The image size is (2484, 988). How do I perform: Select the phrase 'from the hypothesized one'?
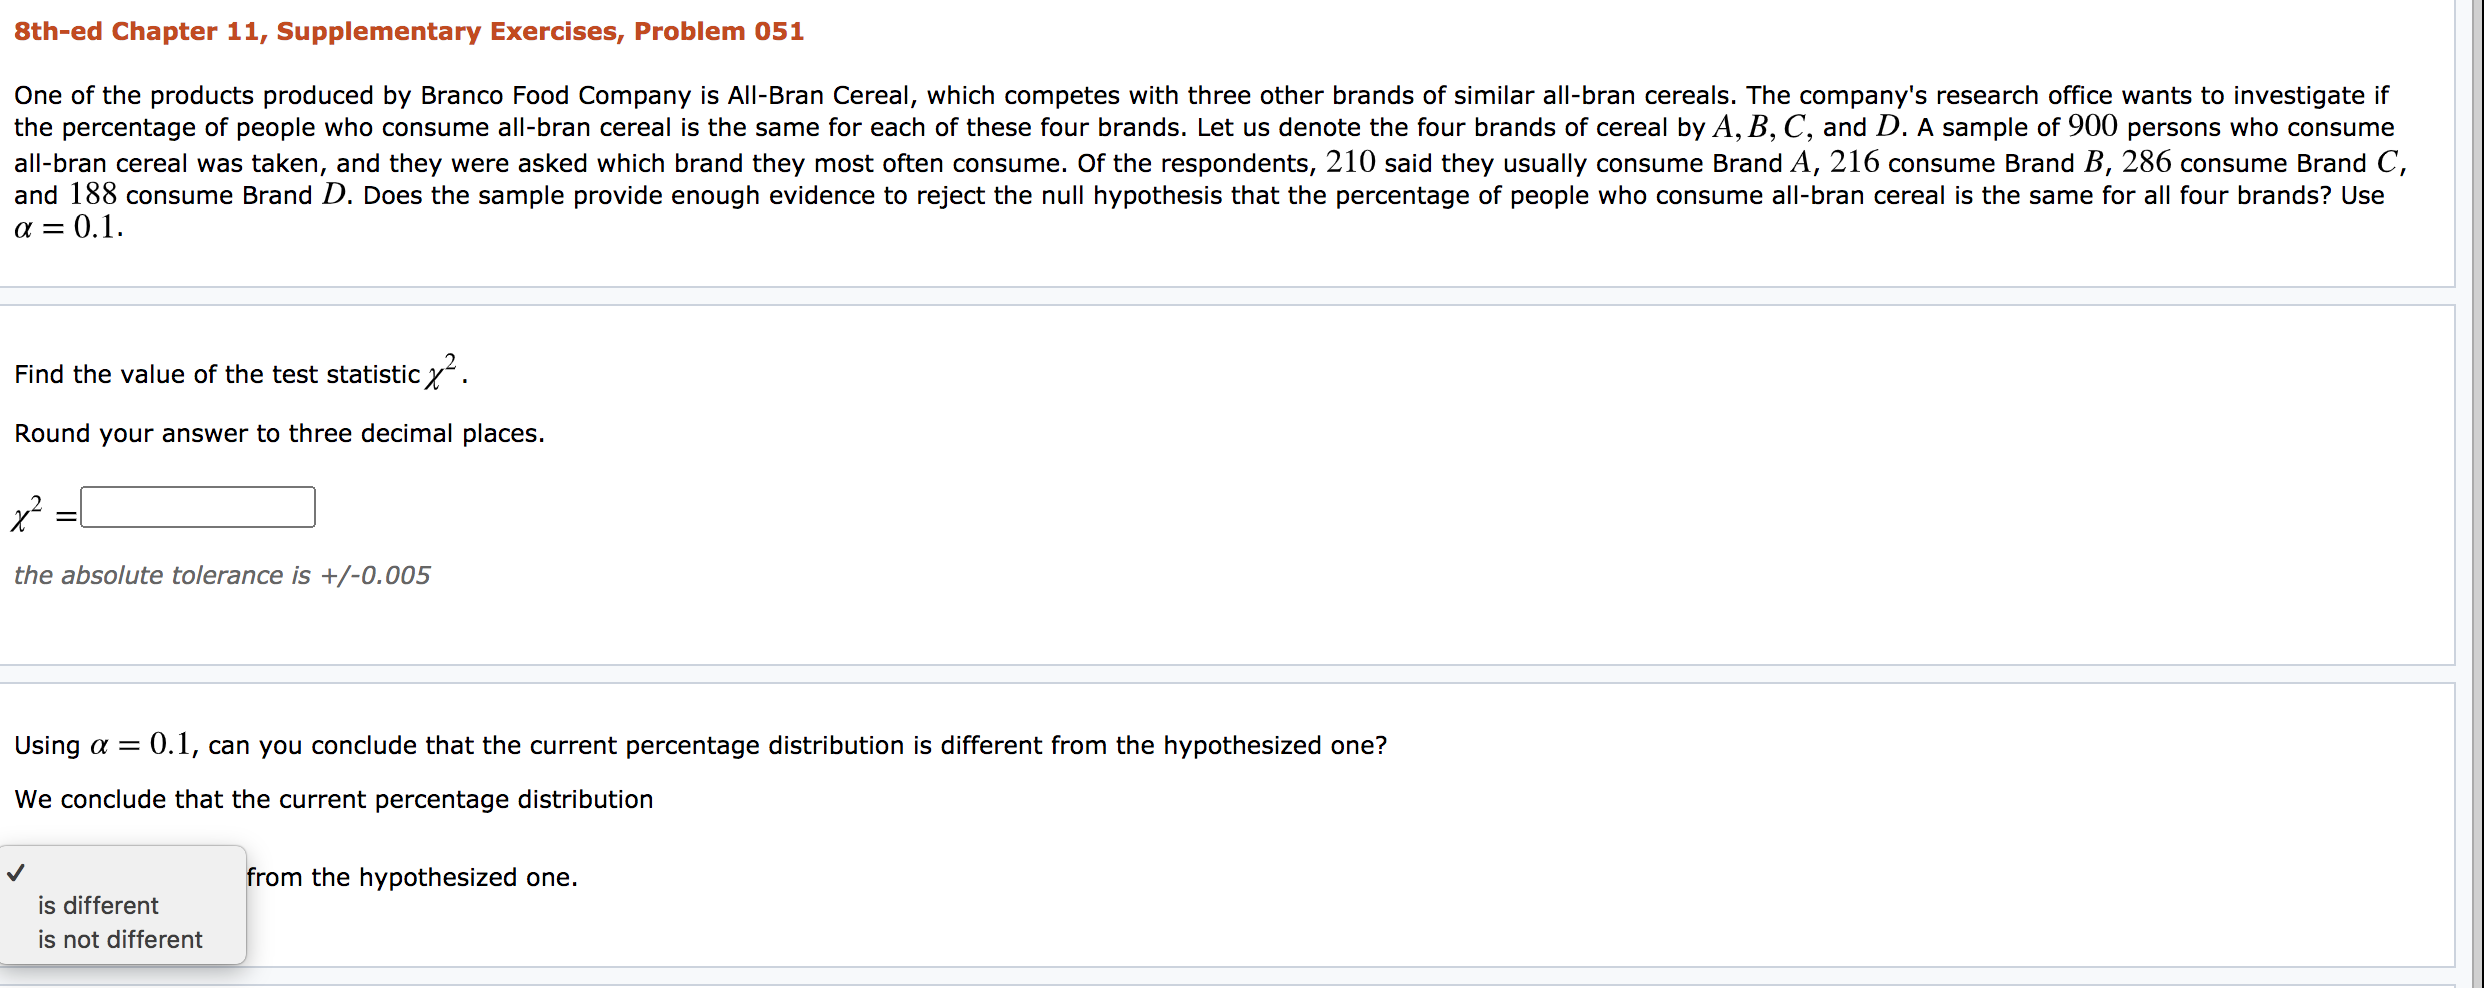[412, 877]
